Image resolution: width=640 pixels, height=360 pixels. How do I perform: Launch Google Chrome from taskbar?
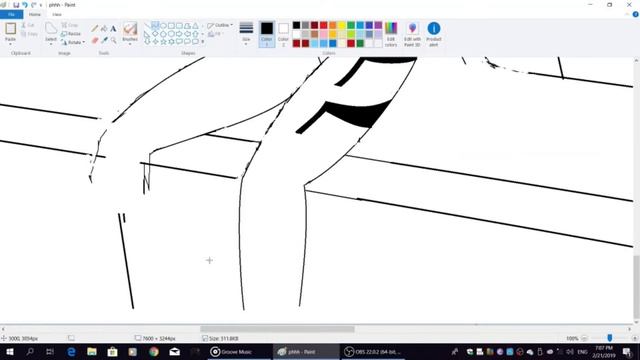pyautogui.click(x=154, y=352)
